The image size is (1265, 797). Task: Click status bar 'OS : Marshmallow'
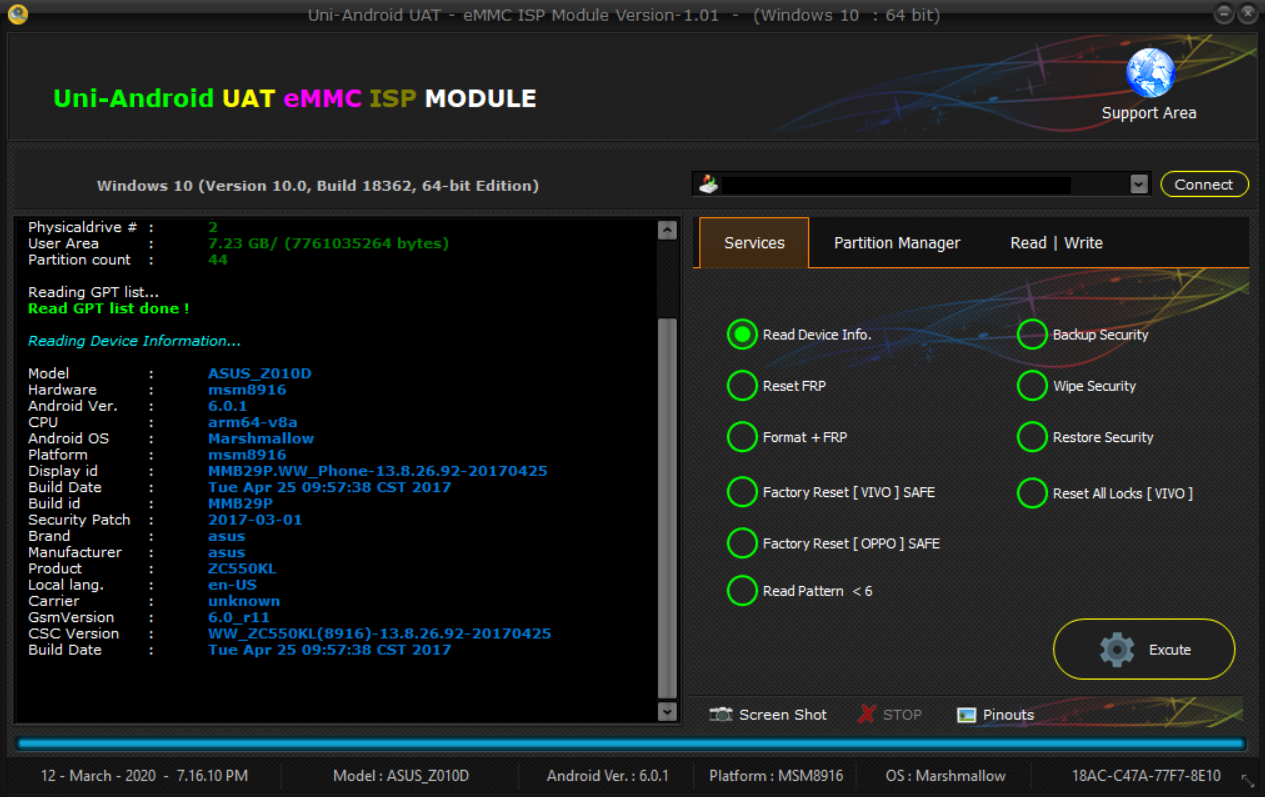coord(946,775)
